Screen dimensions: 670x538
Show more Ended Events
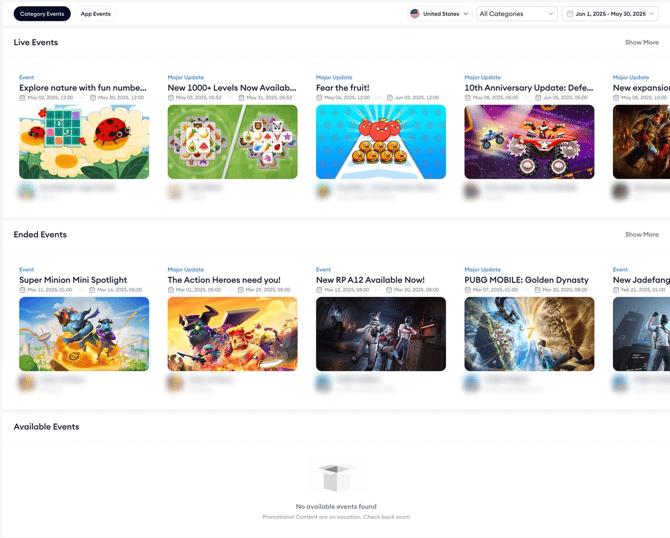click(x=641, y=235)
